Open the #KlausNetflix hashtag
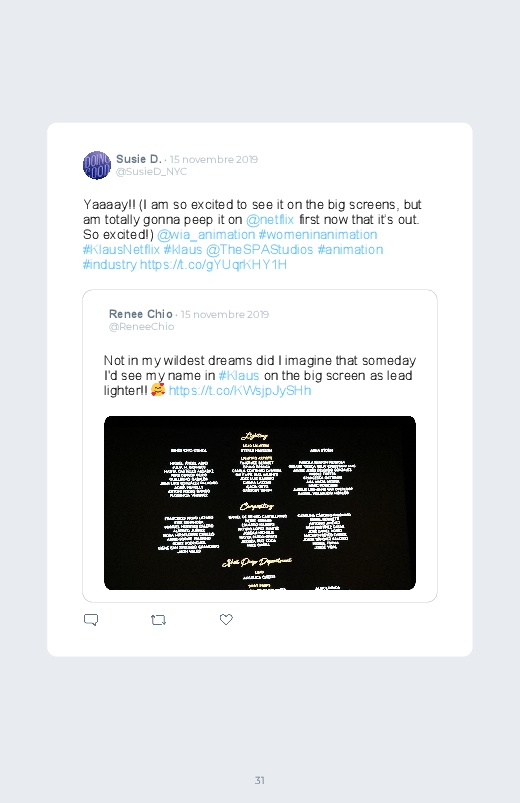520x803 pixels. click(121, 249)
